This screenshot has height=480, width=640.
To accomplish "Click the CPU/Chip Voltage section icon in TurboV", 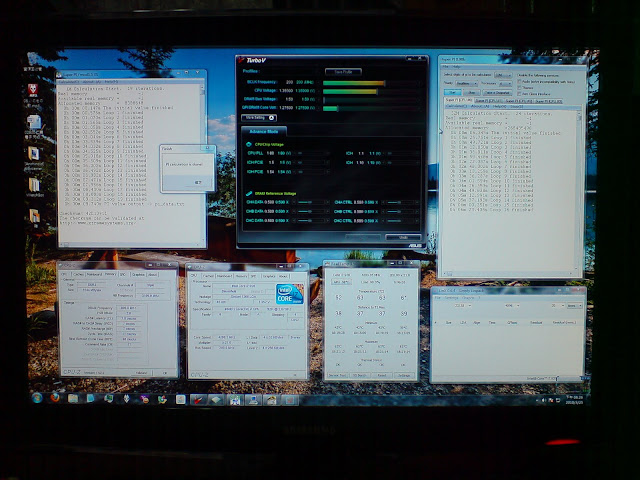I will (x=249, y=144).
